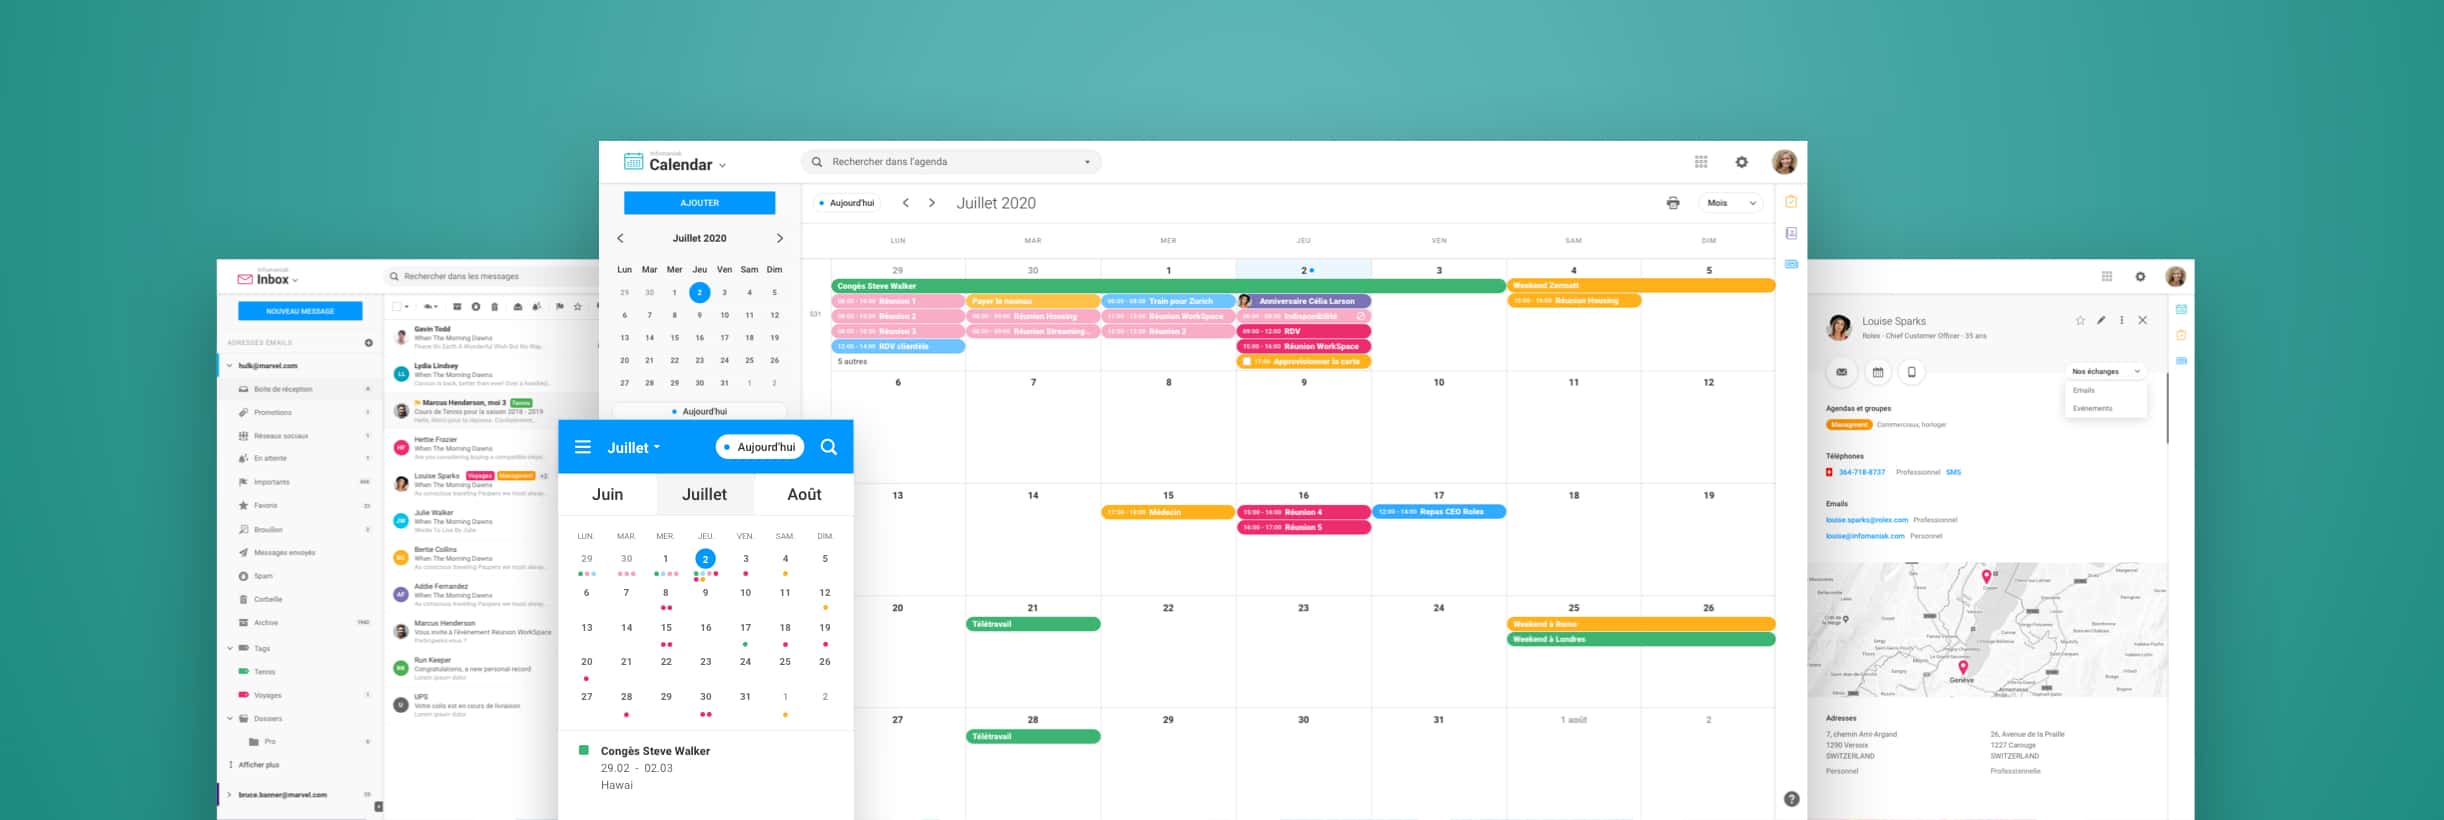Open the help question mark icon
The height and width of the screenshot is (820, 2444).
1791,799
